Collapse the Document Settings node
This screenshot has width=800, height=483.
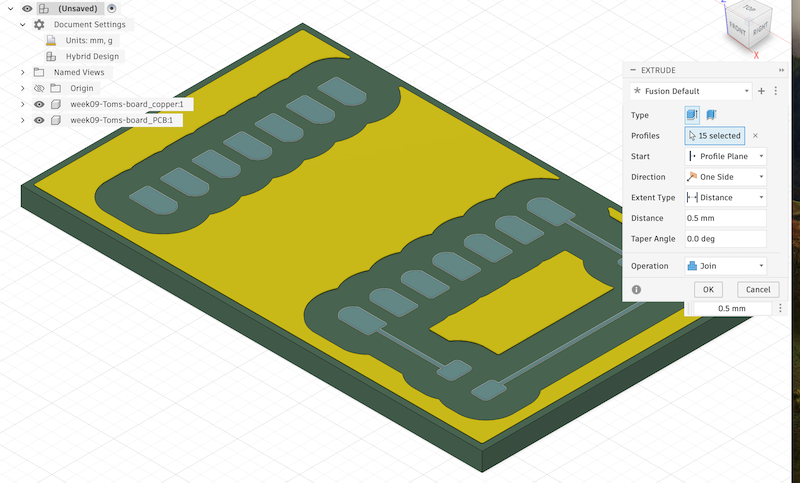(x=22, y=24)
